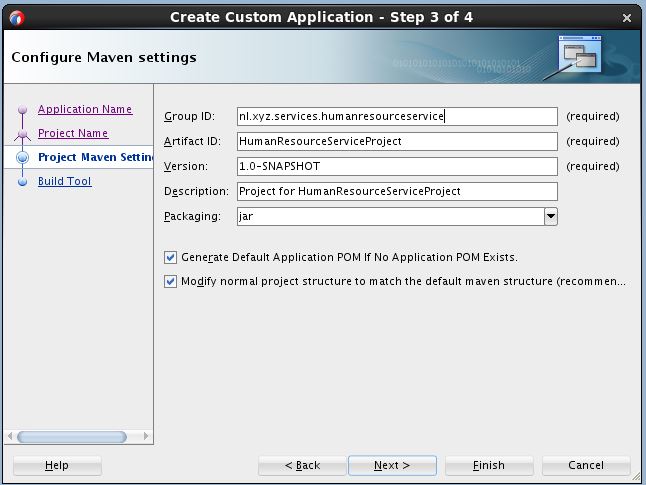Click the Oracle app icon in title bar
The image size is (646, 485).
[16, 17]
